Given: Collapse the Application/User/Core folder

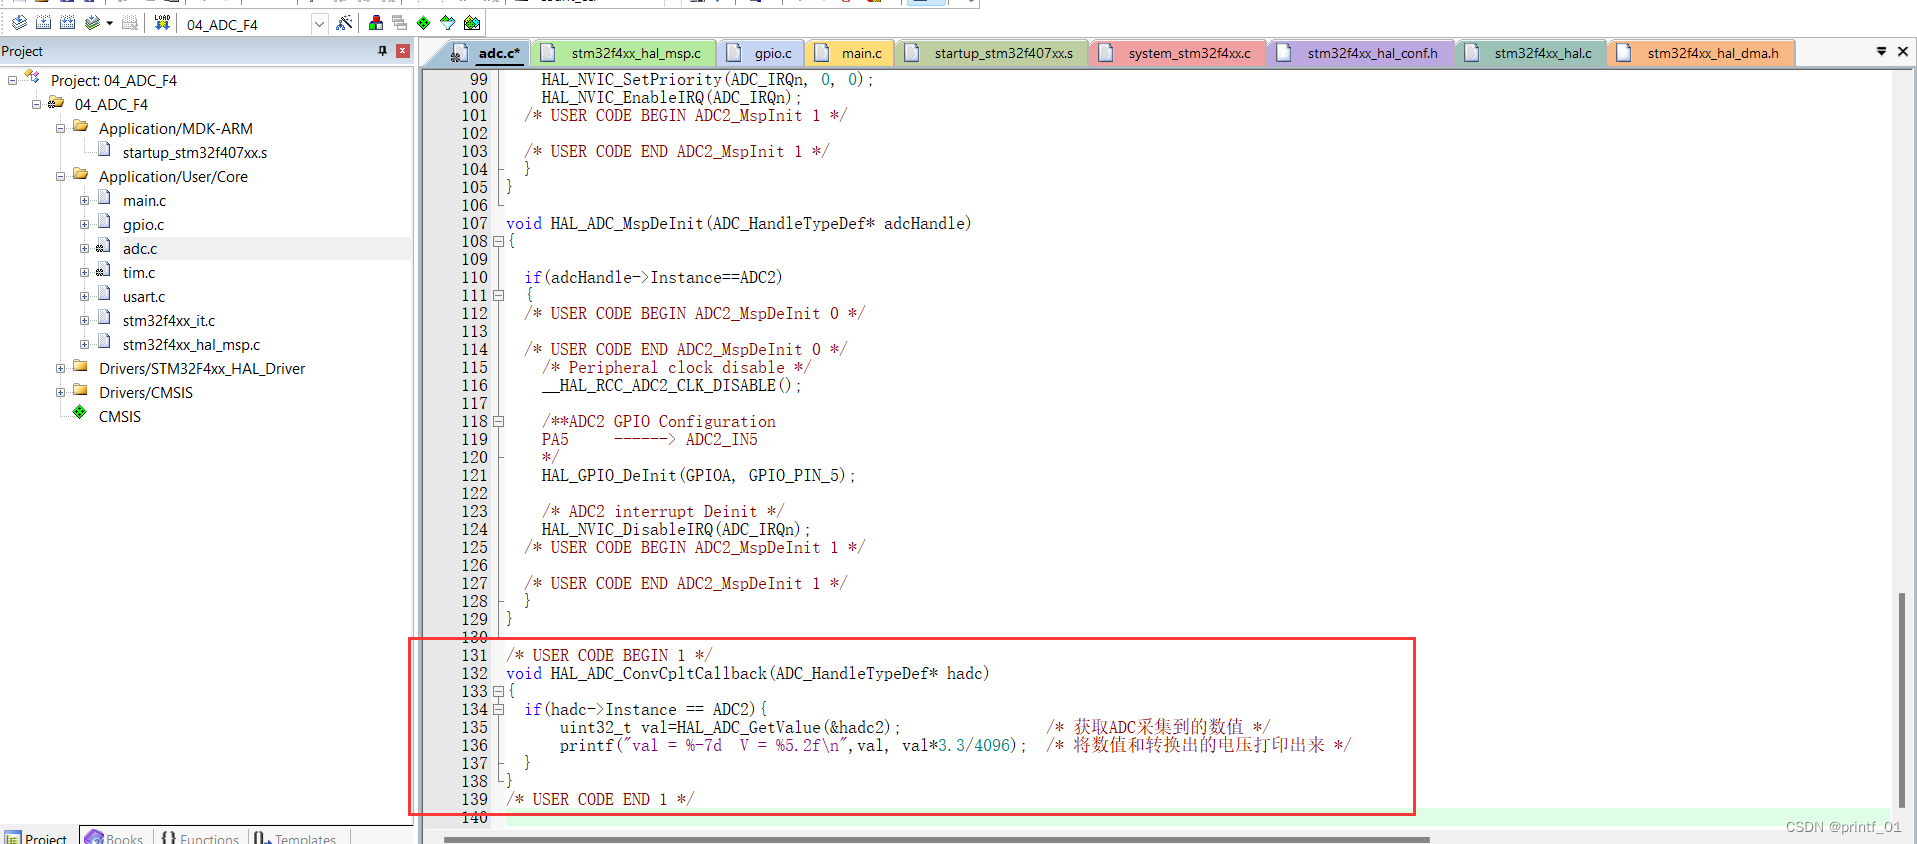Looking at the screenshot, I should [x=60, y=176].
